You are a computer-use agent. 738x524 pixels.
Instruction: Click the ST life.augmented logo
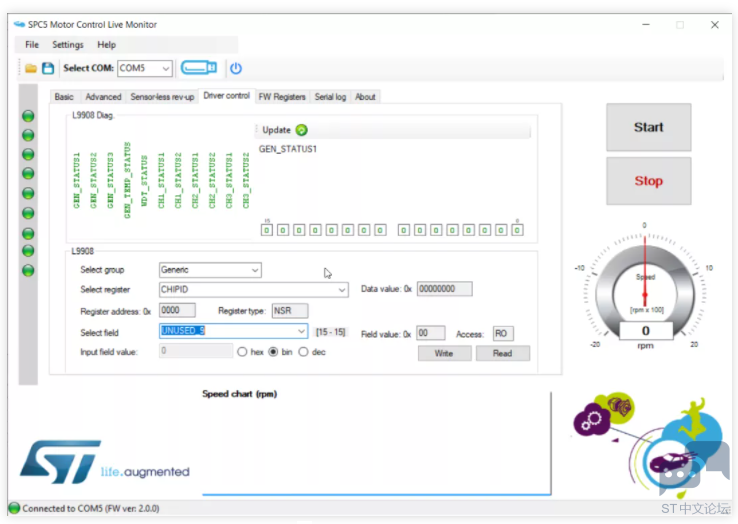pos(104,462)
